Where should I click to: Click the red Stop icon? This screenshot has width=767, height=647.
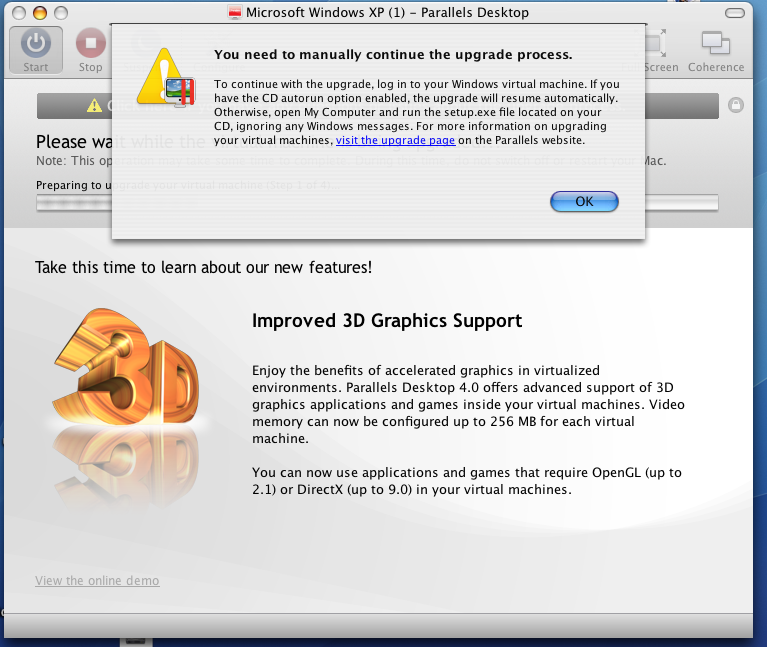click(x=91, y=43)
